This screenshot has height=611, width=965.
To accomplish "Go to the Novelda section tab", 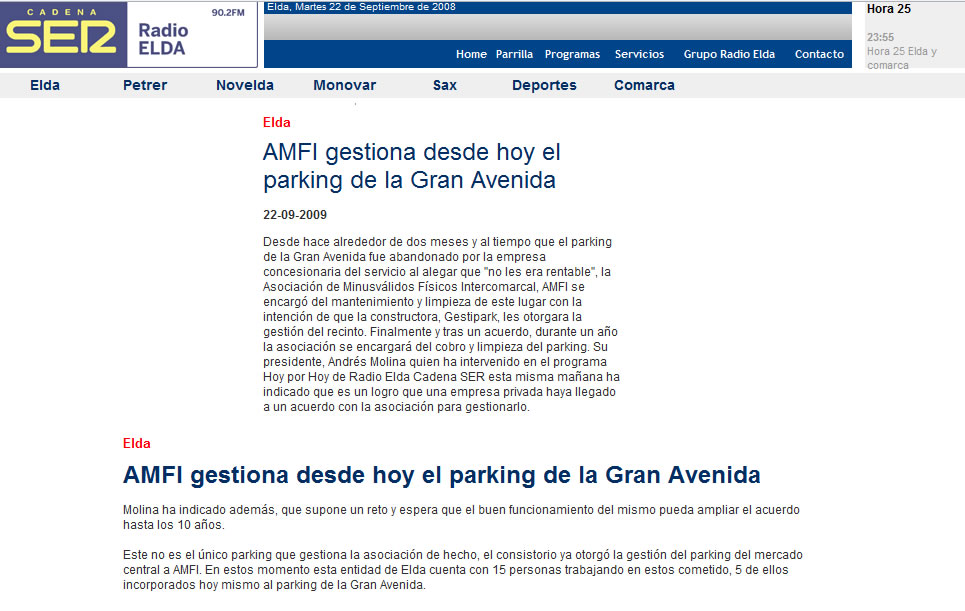I will pos(244,86).
